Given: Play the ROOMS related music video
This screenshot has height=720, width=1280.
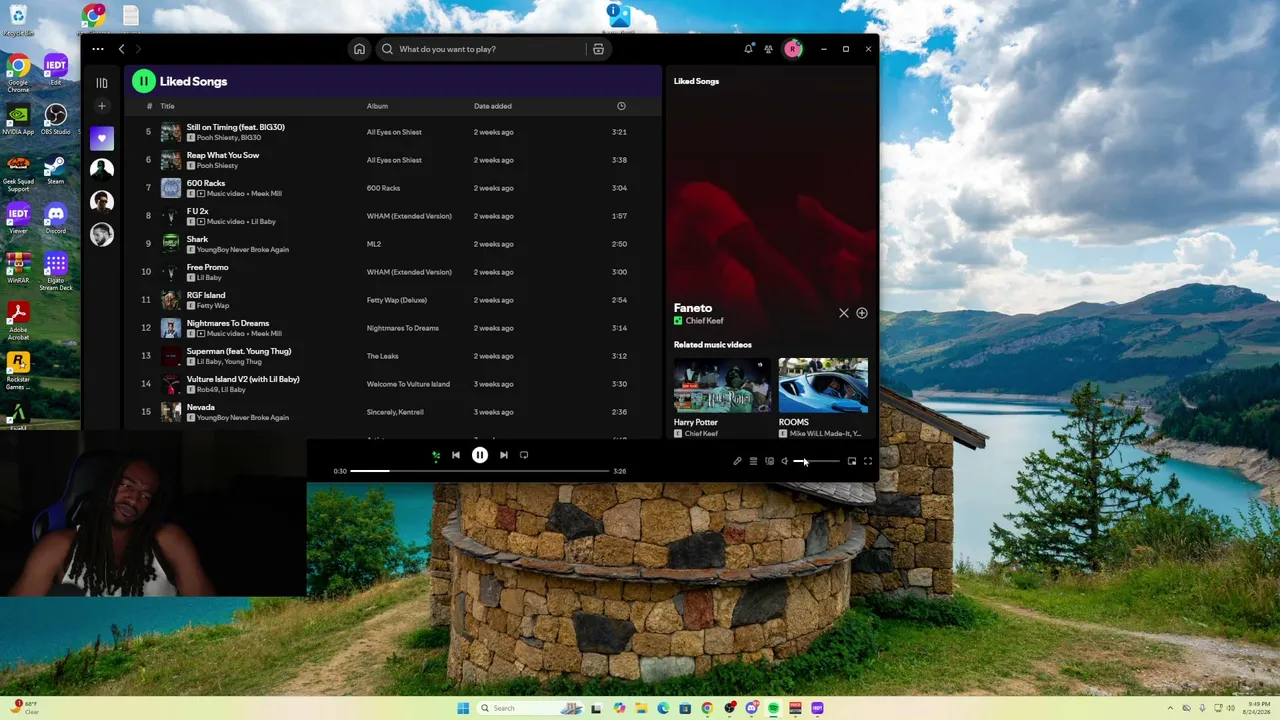Looking at the screenshot, I should pos(824,385).
